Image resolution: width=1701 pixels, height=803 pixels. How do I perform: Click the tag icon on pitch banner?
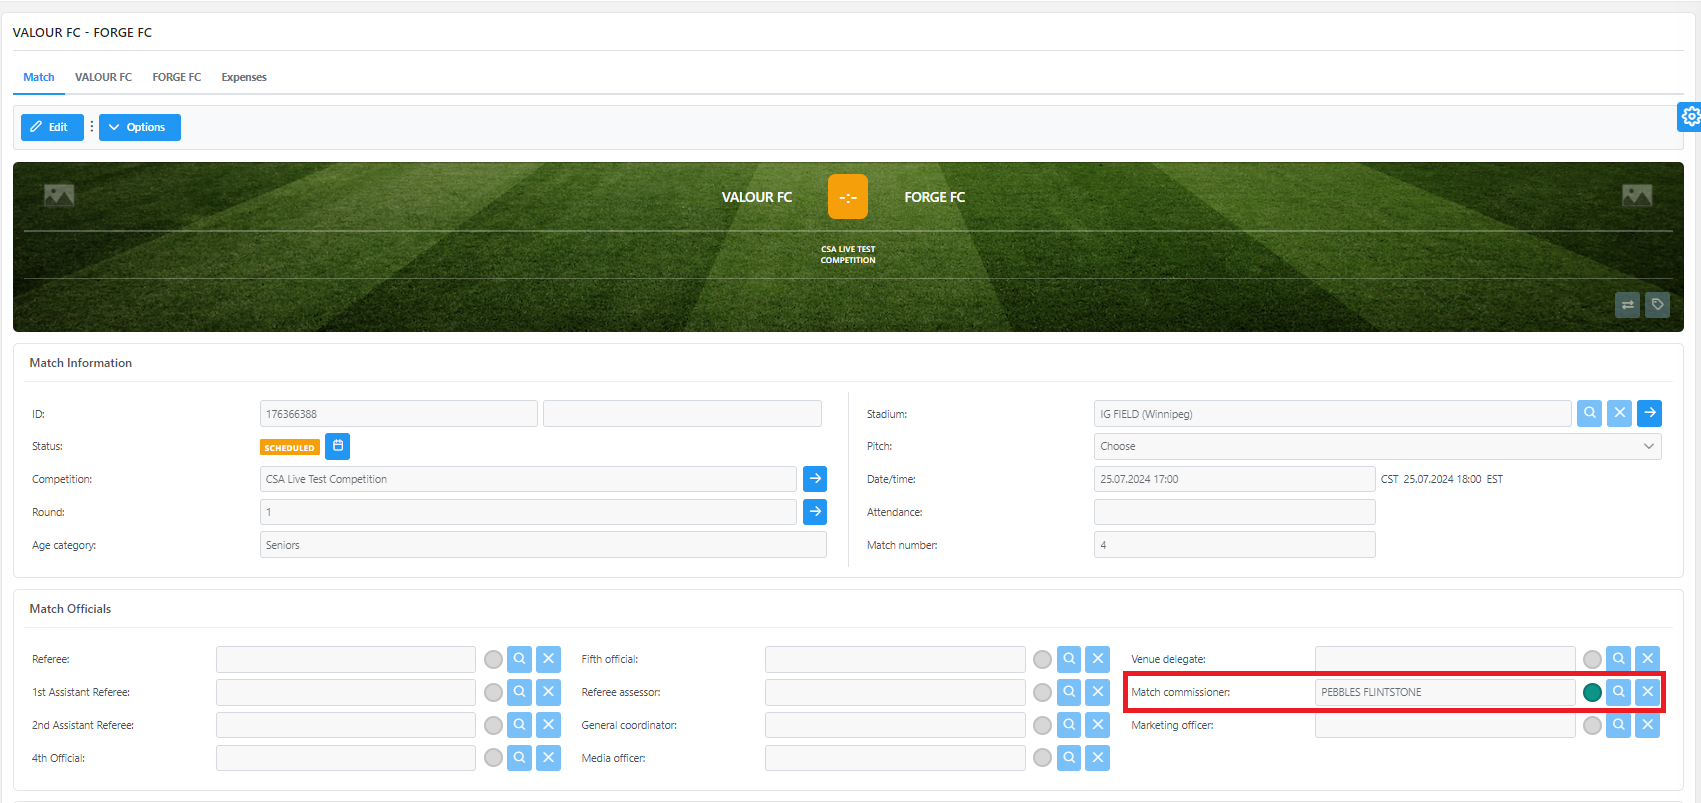(1657, 305)
